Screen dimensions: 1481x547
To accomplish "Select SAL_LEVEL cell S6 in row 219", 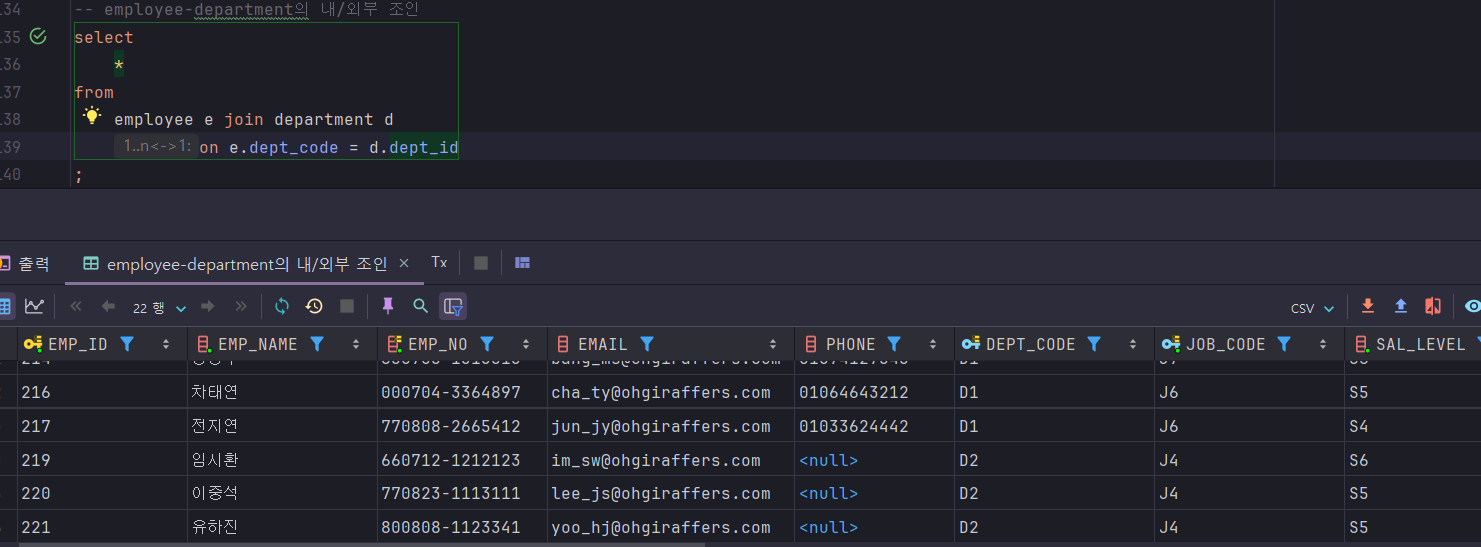I will 1413,460.
